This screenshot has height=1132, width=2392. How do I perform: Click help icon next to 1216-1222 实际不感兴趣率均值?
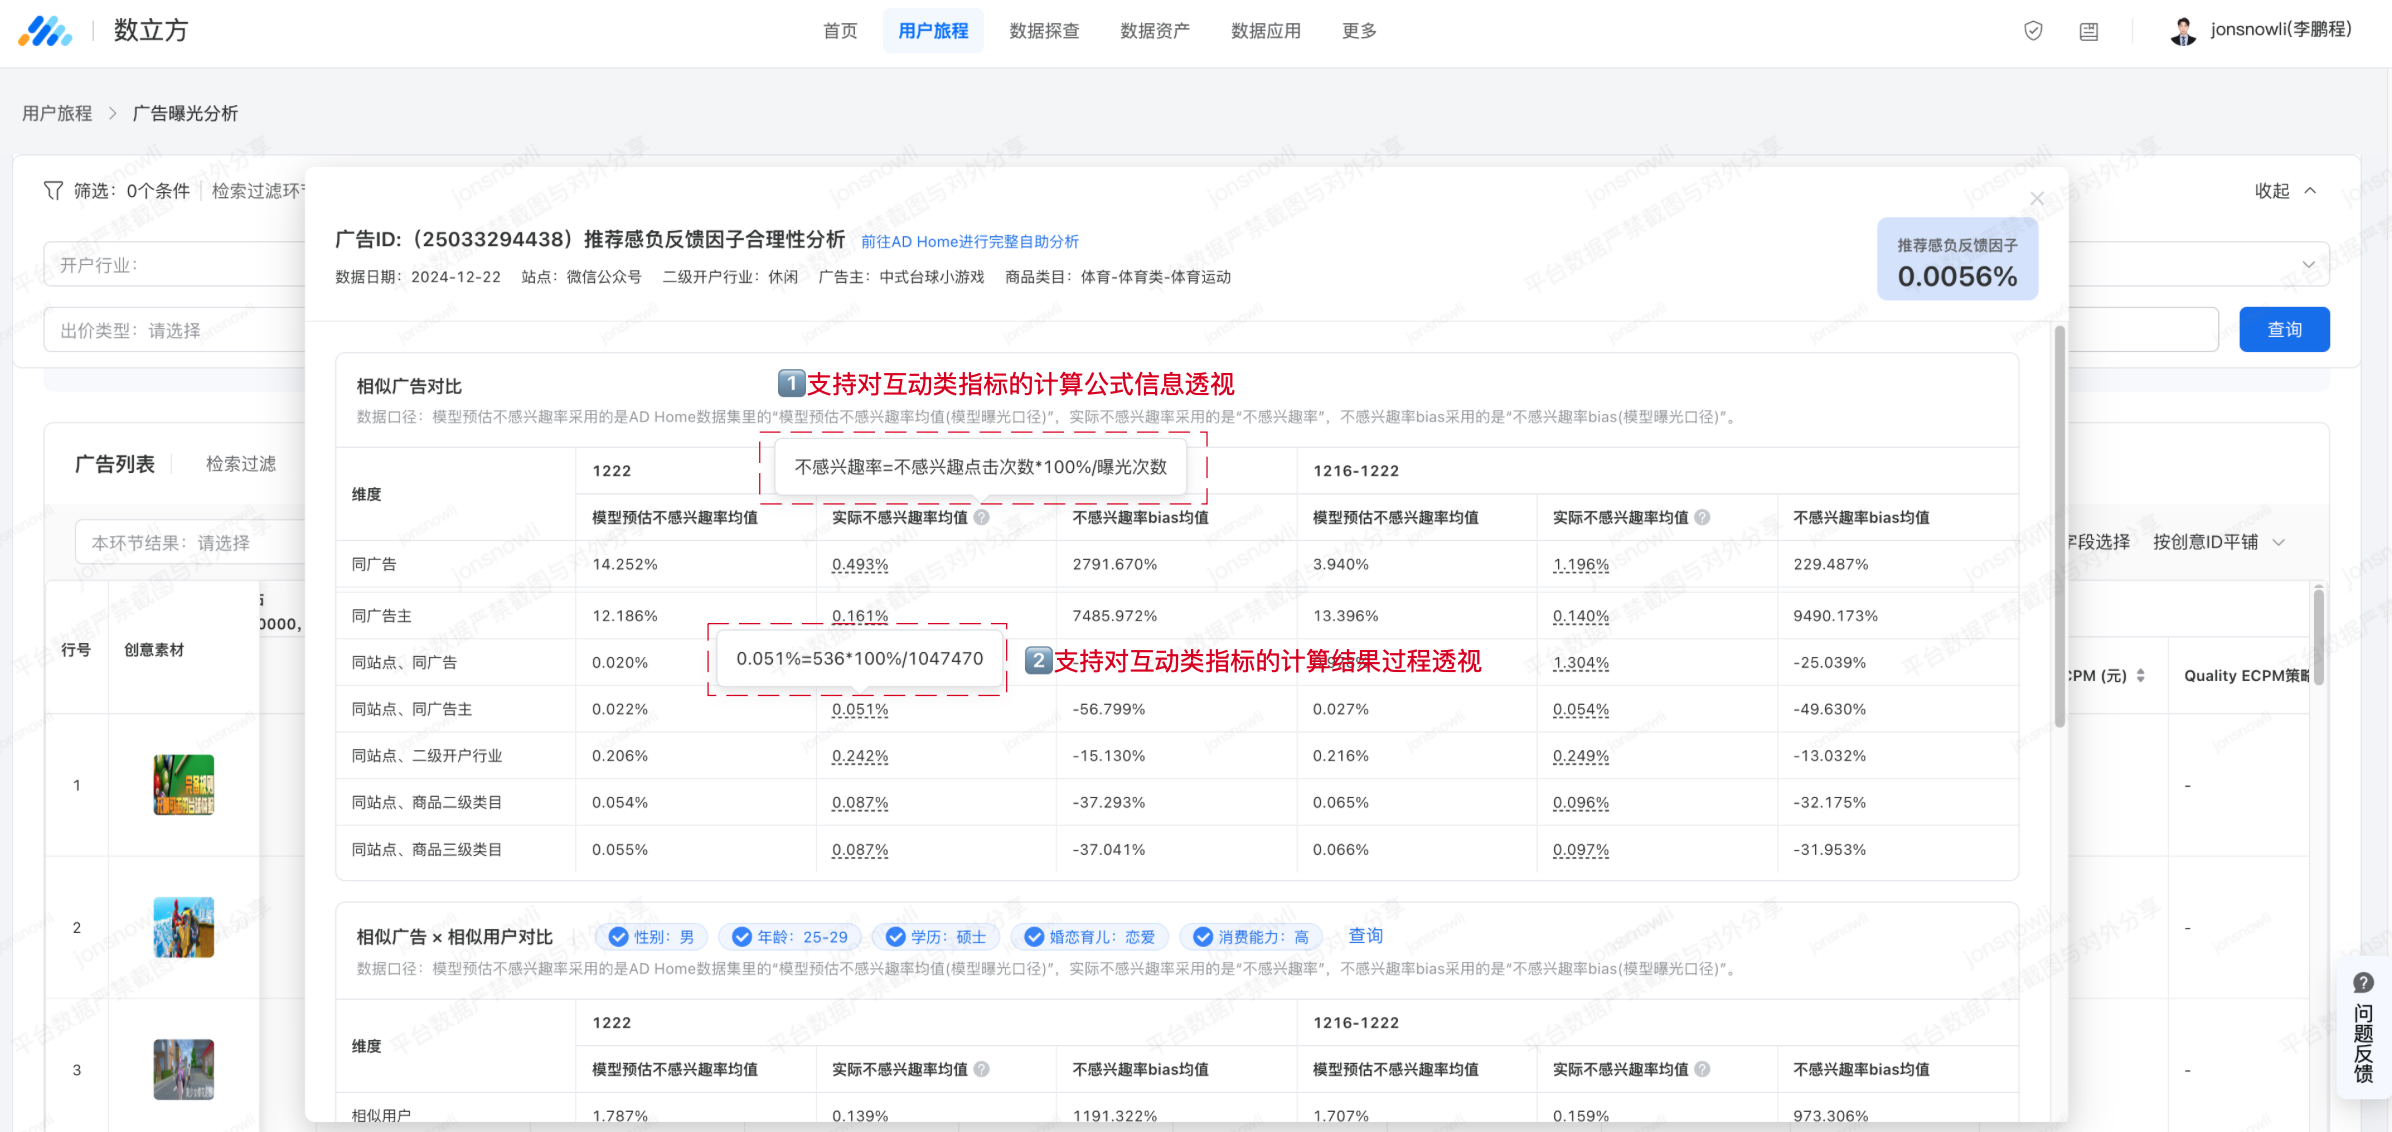(x=1702, y=517)
